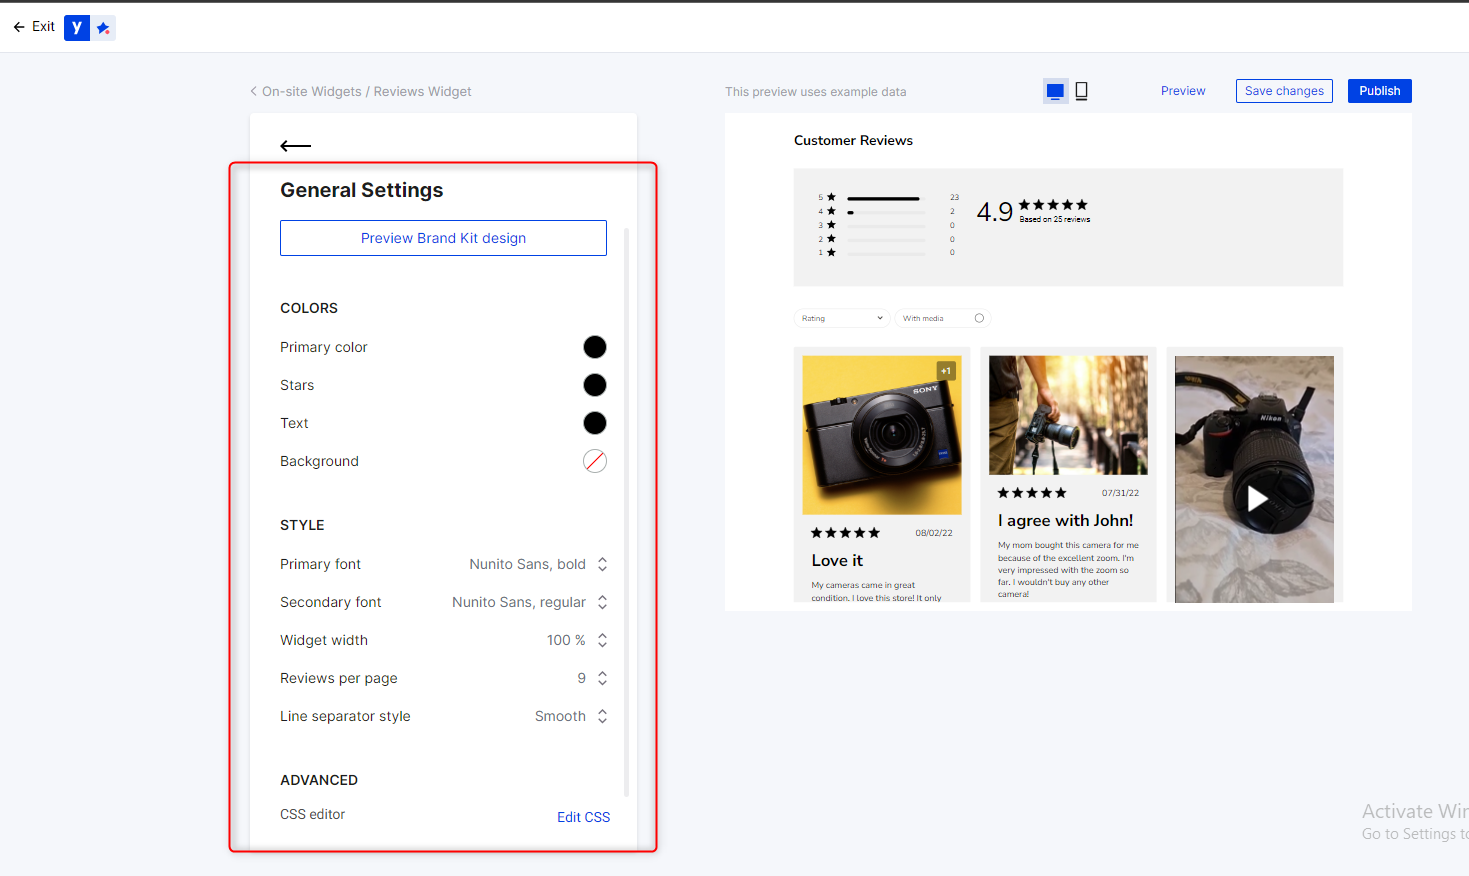Image resolution: width=1469 pixels, height=876 pixels.
Task: Open Primary font dropdown
Action: click(538, 564)
